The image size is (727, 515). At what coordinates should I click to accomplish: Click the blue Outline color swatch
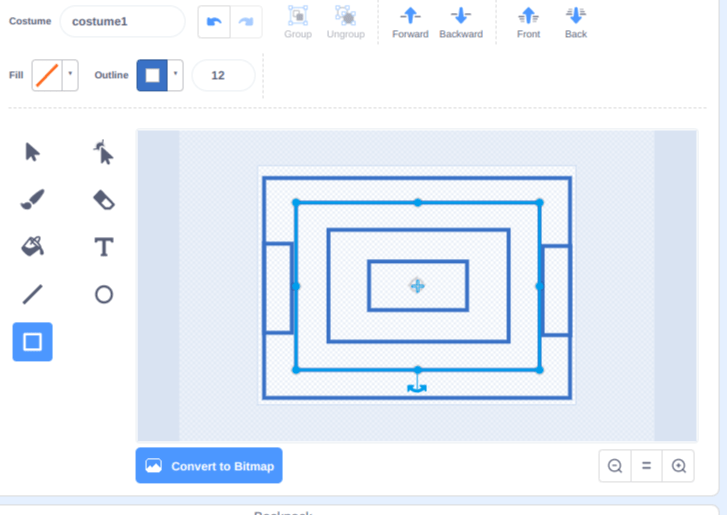152,75
